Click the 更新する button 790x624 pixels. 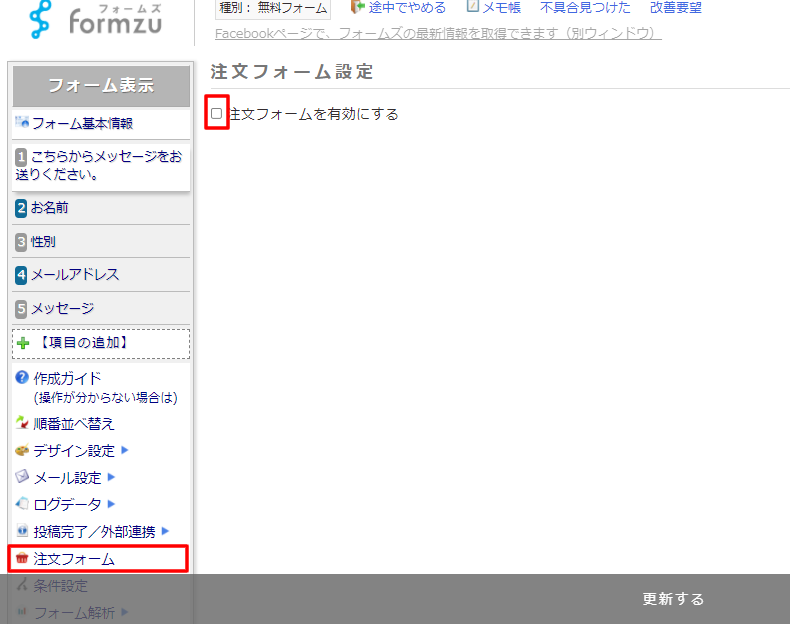(673, 599)
